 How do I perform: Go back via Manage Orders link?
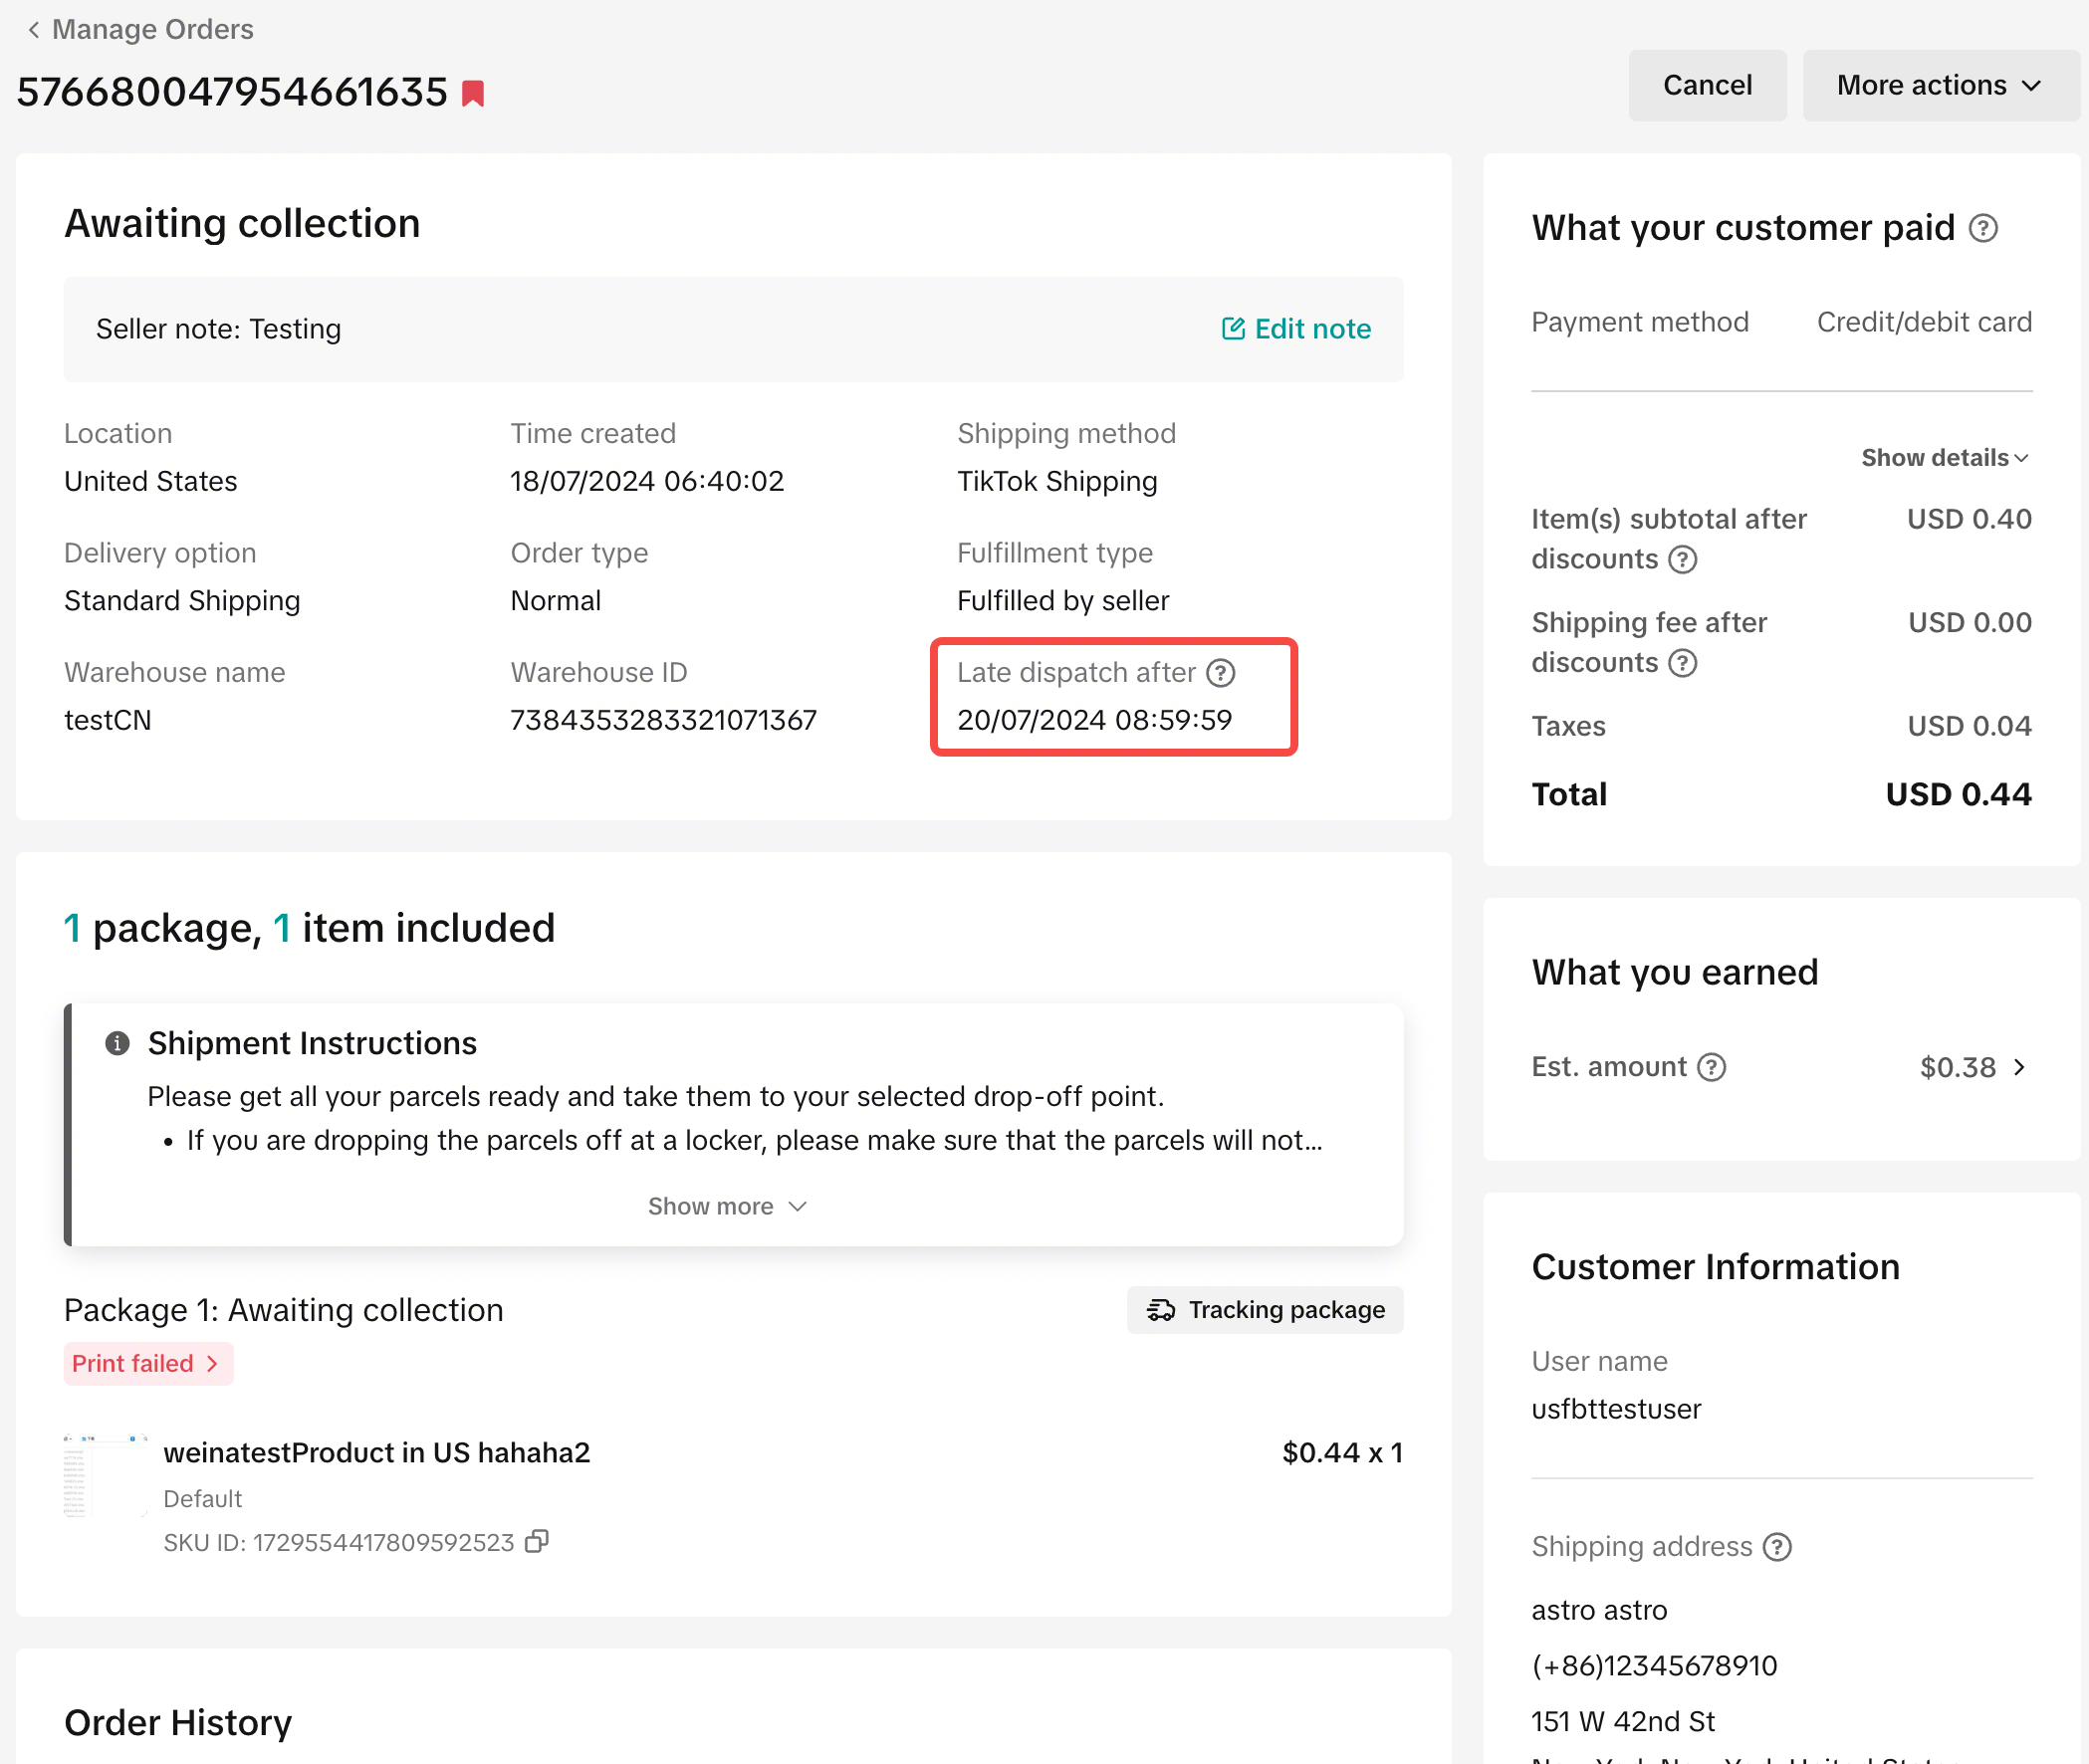[x=152, y=30]
